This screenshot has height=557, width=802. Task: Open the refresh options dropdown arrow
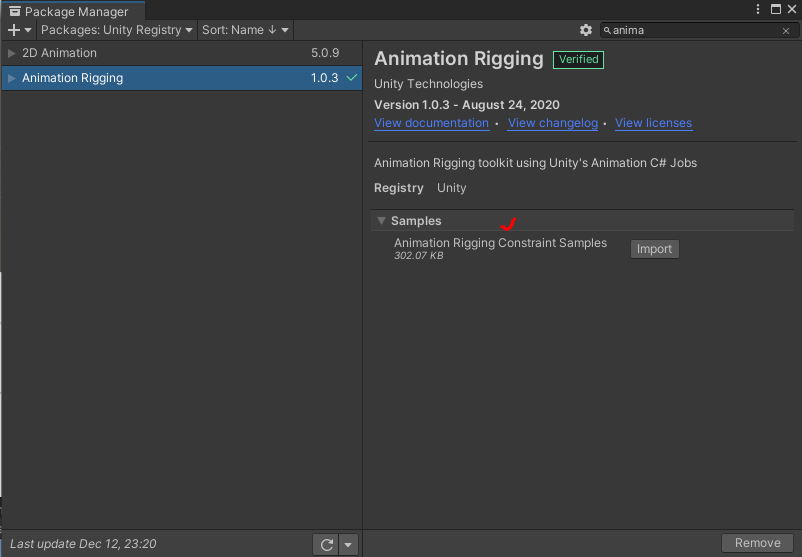point(348,544)
